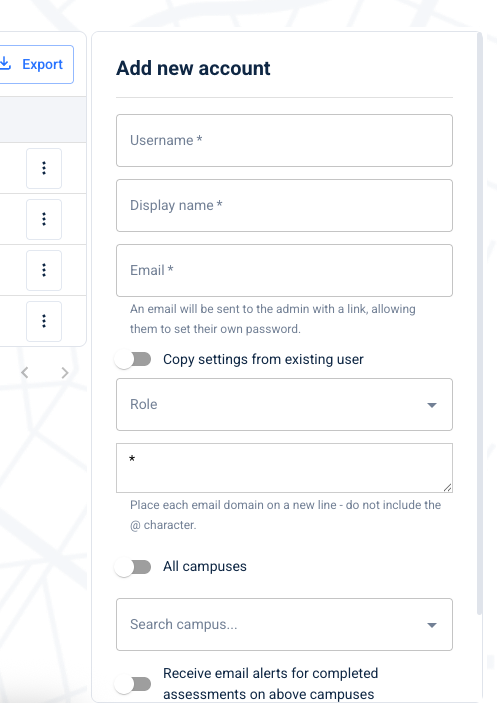Go to previous page with left chevron
497x703 pixels.
(25, 373)
